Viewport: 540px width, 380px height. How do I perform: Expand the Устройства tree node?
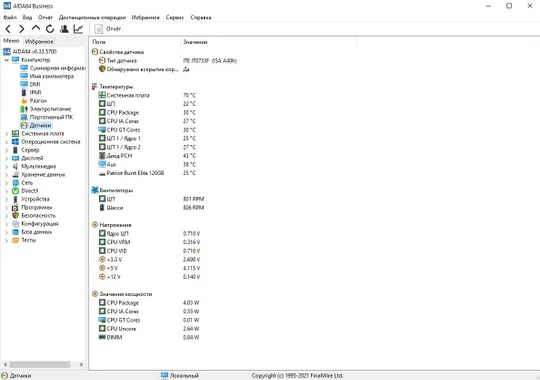tap(7, 199)
